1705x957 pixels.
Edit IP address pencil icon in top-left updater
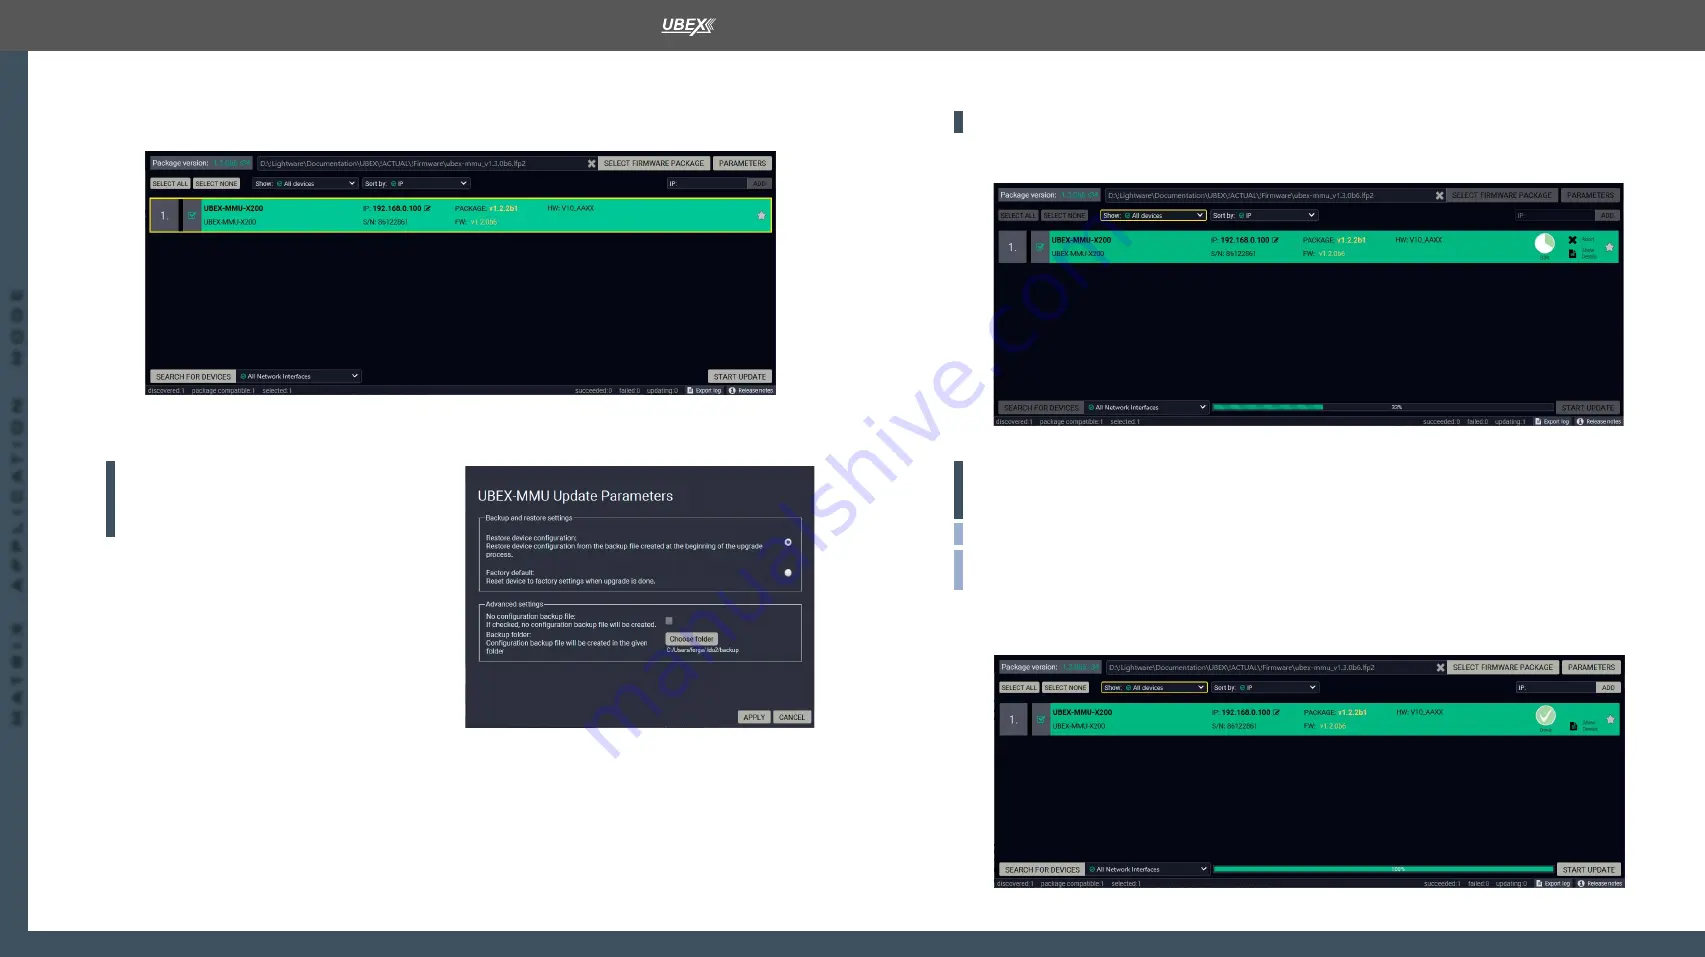click(427, 208)
